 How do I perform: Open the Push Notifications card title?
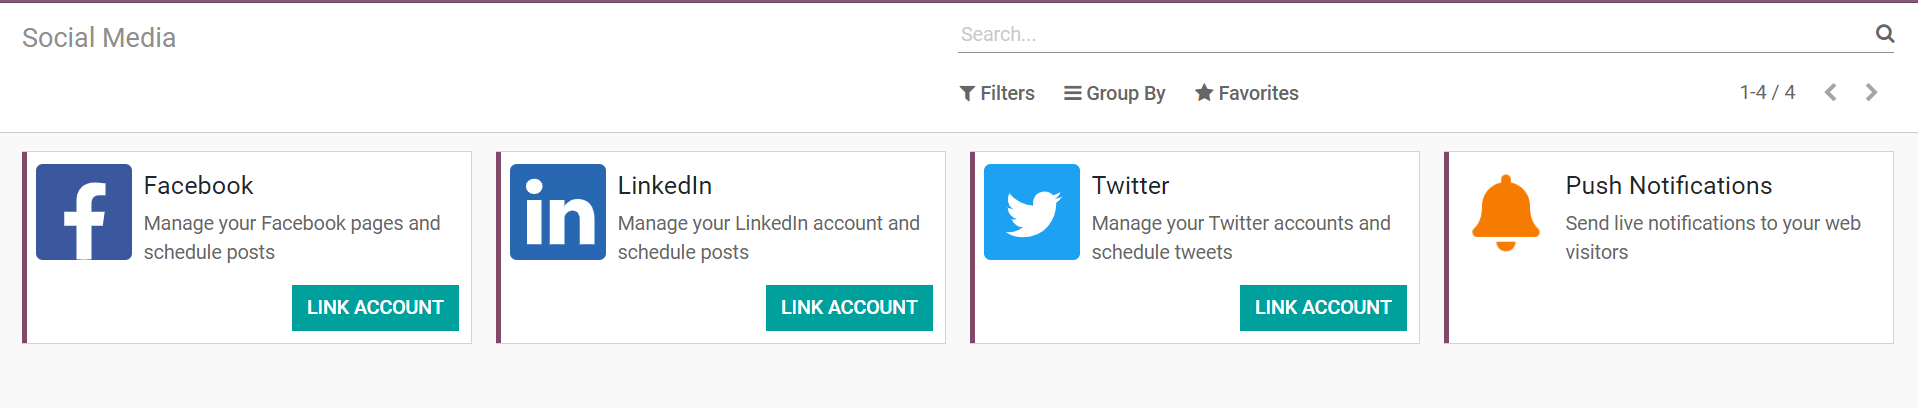[1669, 186]
